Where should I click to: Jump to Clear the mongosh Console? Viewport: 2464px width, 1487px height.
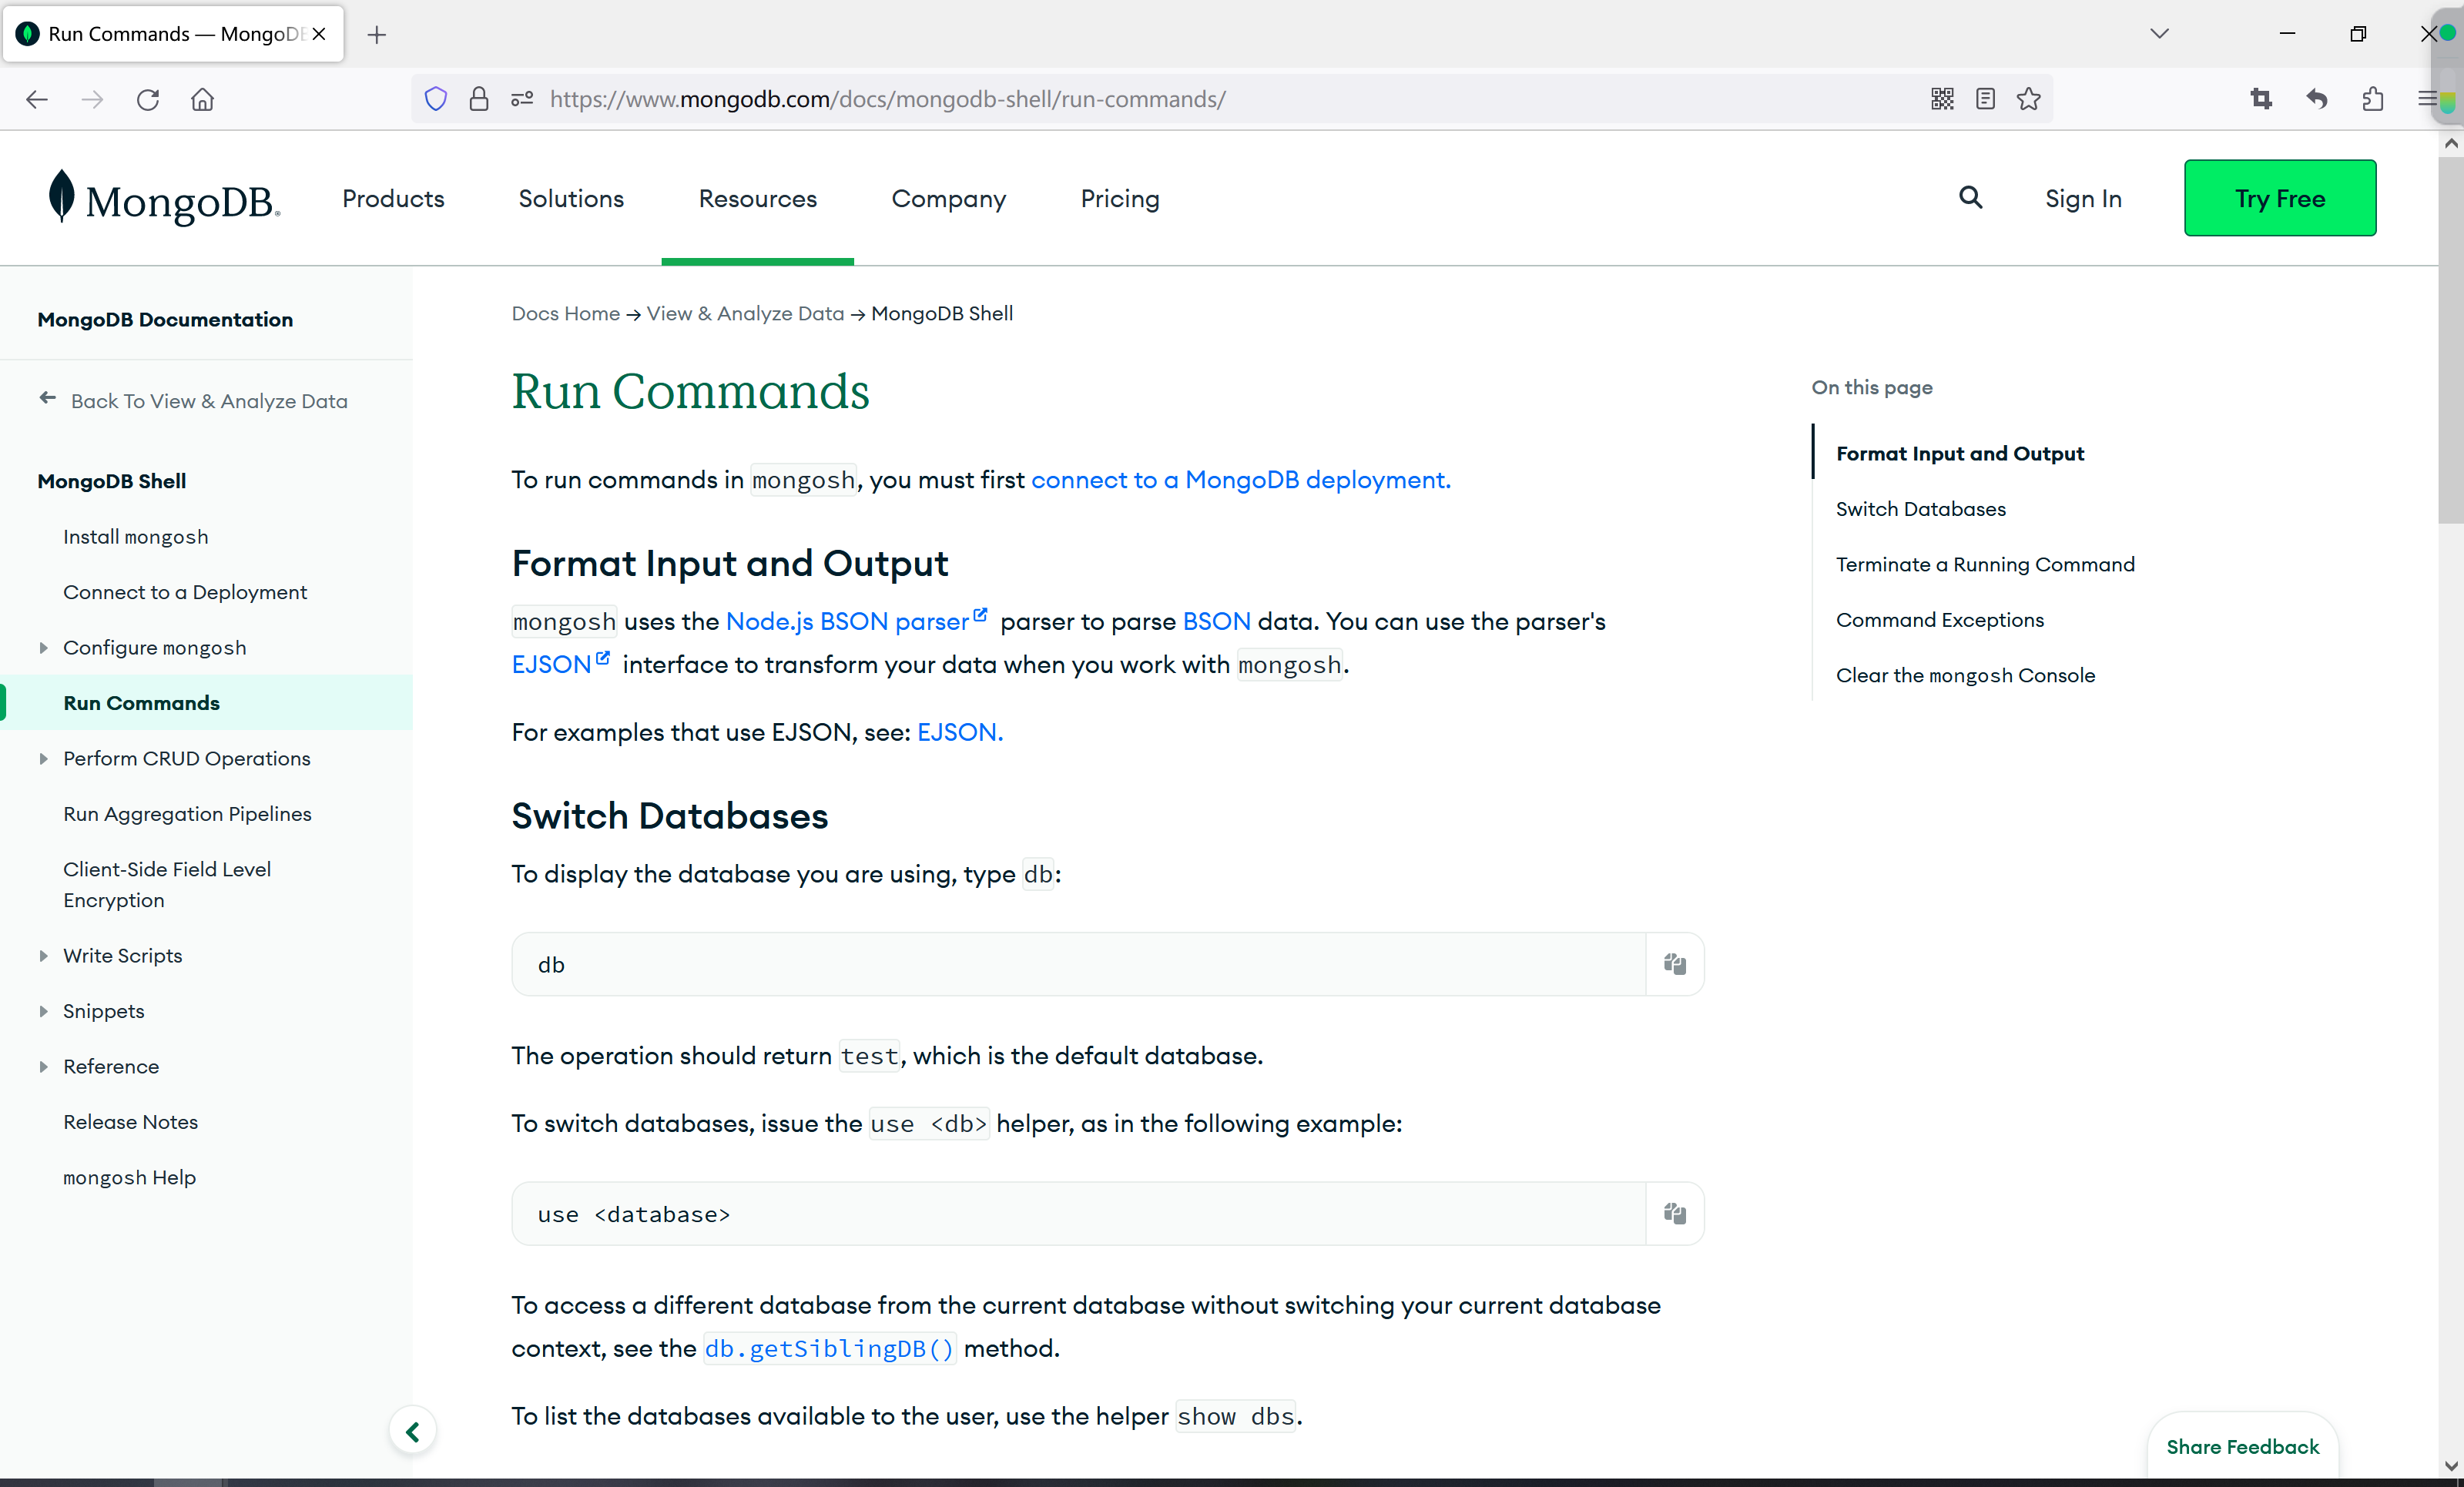pyautogui.click(x=1965, y=676)
